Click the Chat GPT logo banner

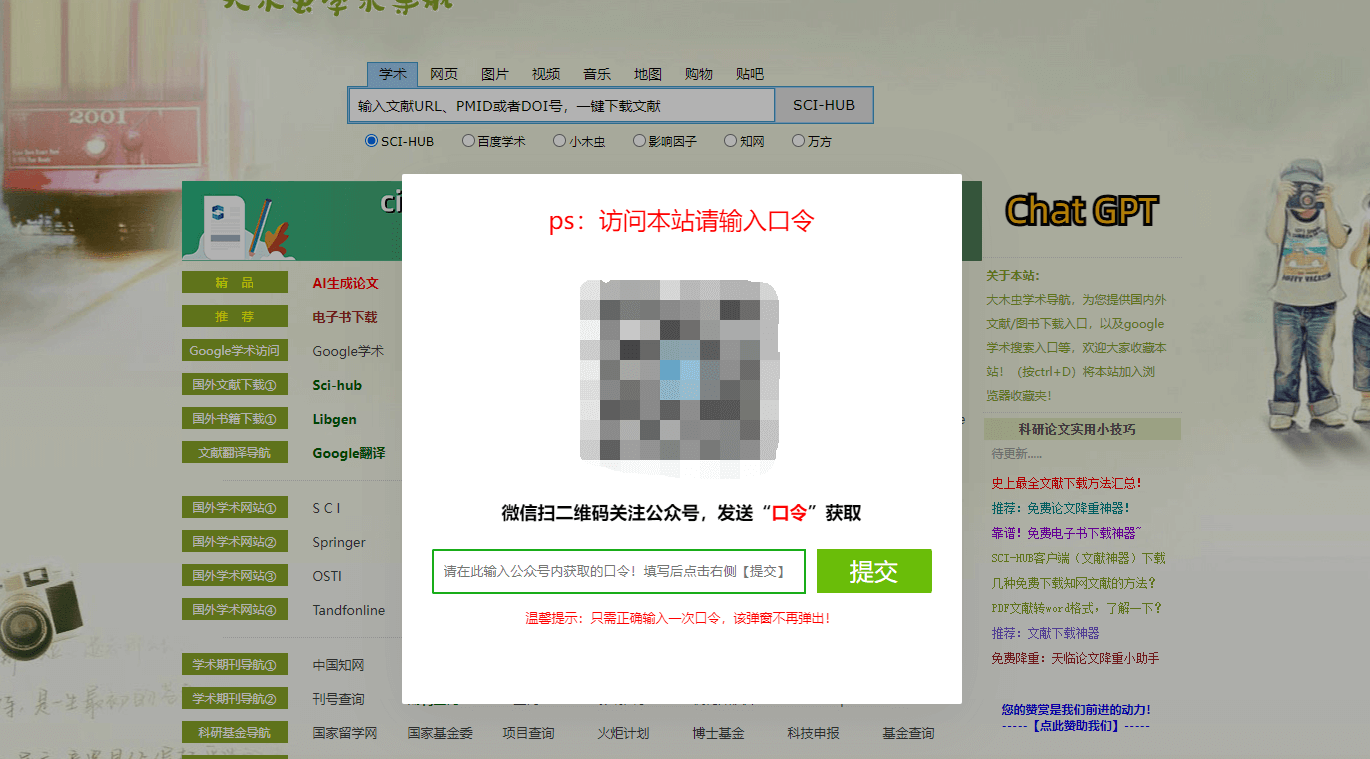click(1081, 212)
